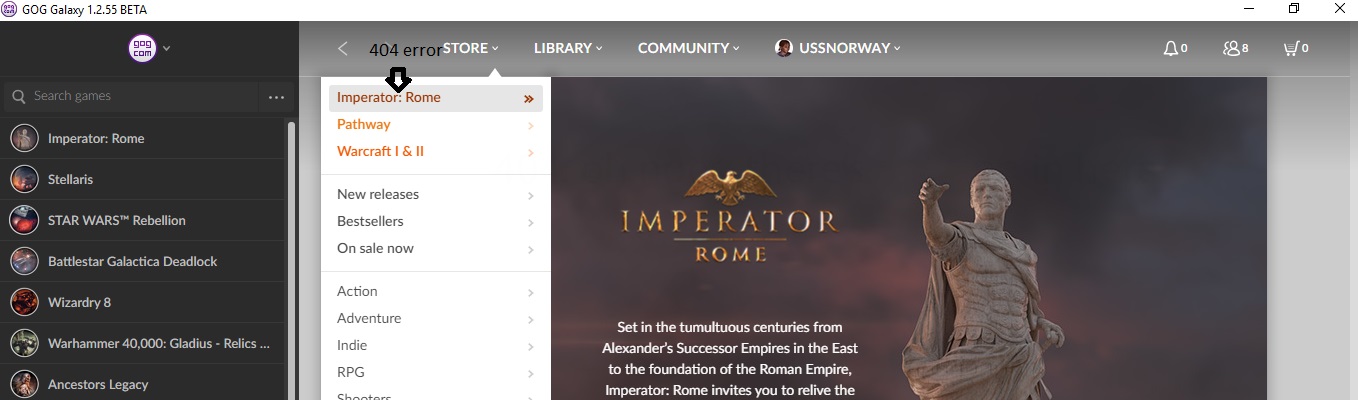Select Wizardry 8 game icon
This screenshot has height=400, width=1358.
[x=24, y=302]
